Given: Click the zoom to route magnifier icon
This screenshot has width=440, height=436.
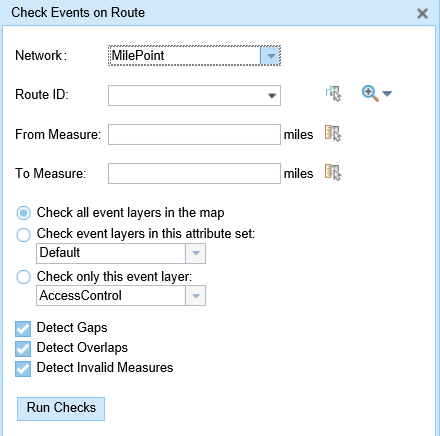Looking at the screenshot, I should click(370, 93).
